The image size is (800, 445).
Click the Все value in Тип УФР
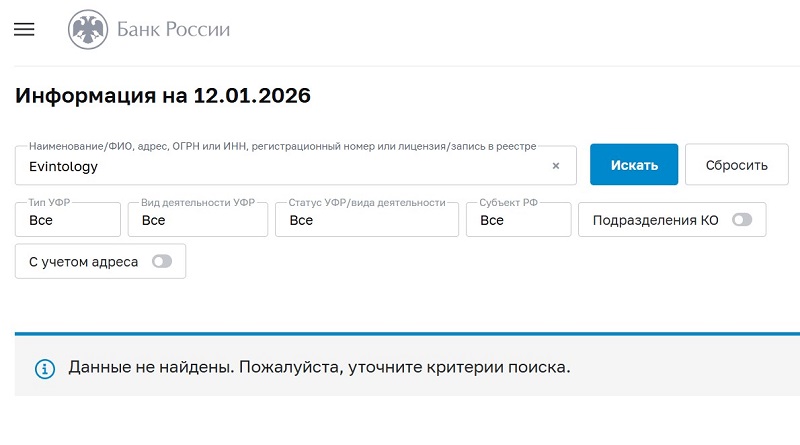(x=41, y=220)
